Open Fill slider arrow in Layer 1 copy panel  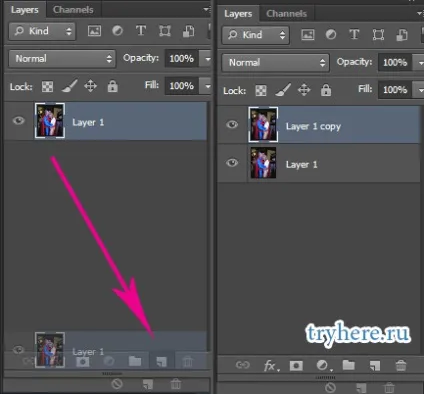click(x=418, y=90)
